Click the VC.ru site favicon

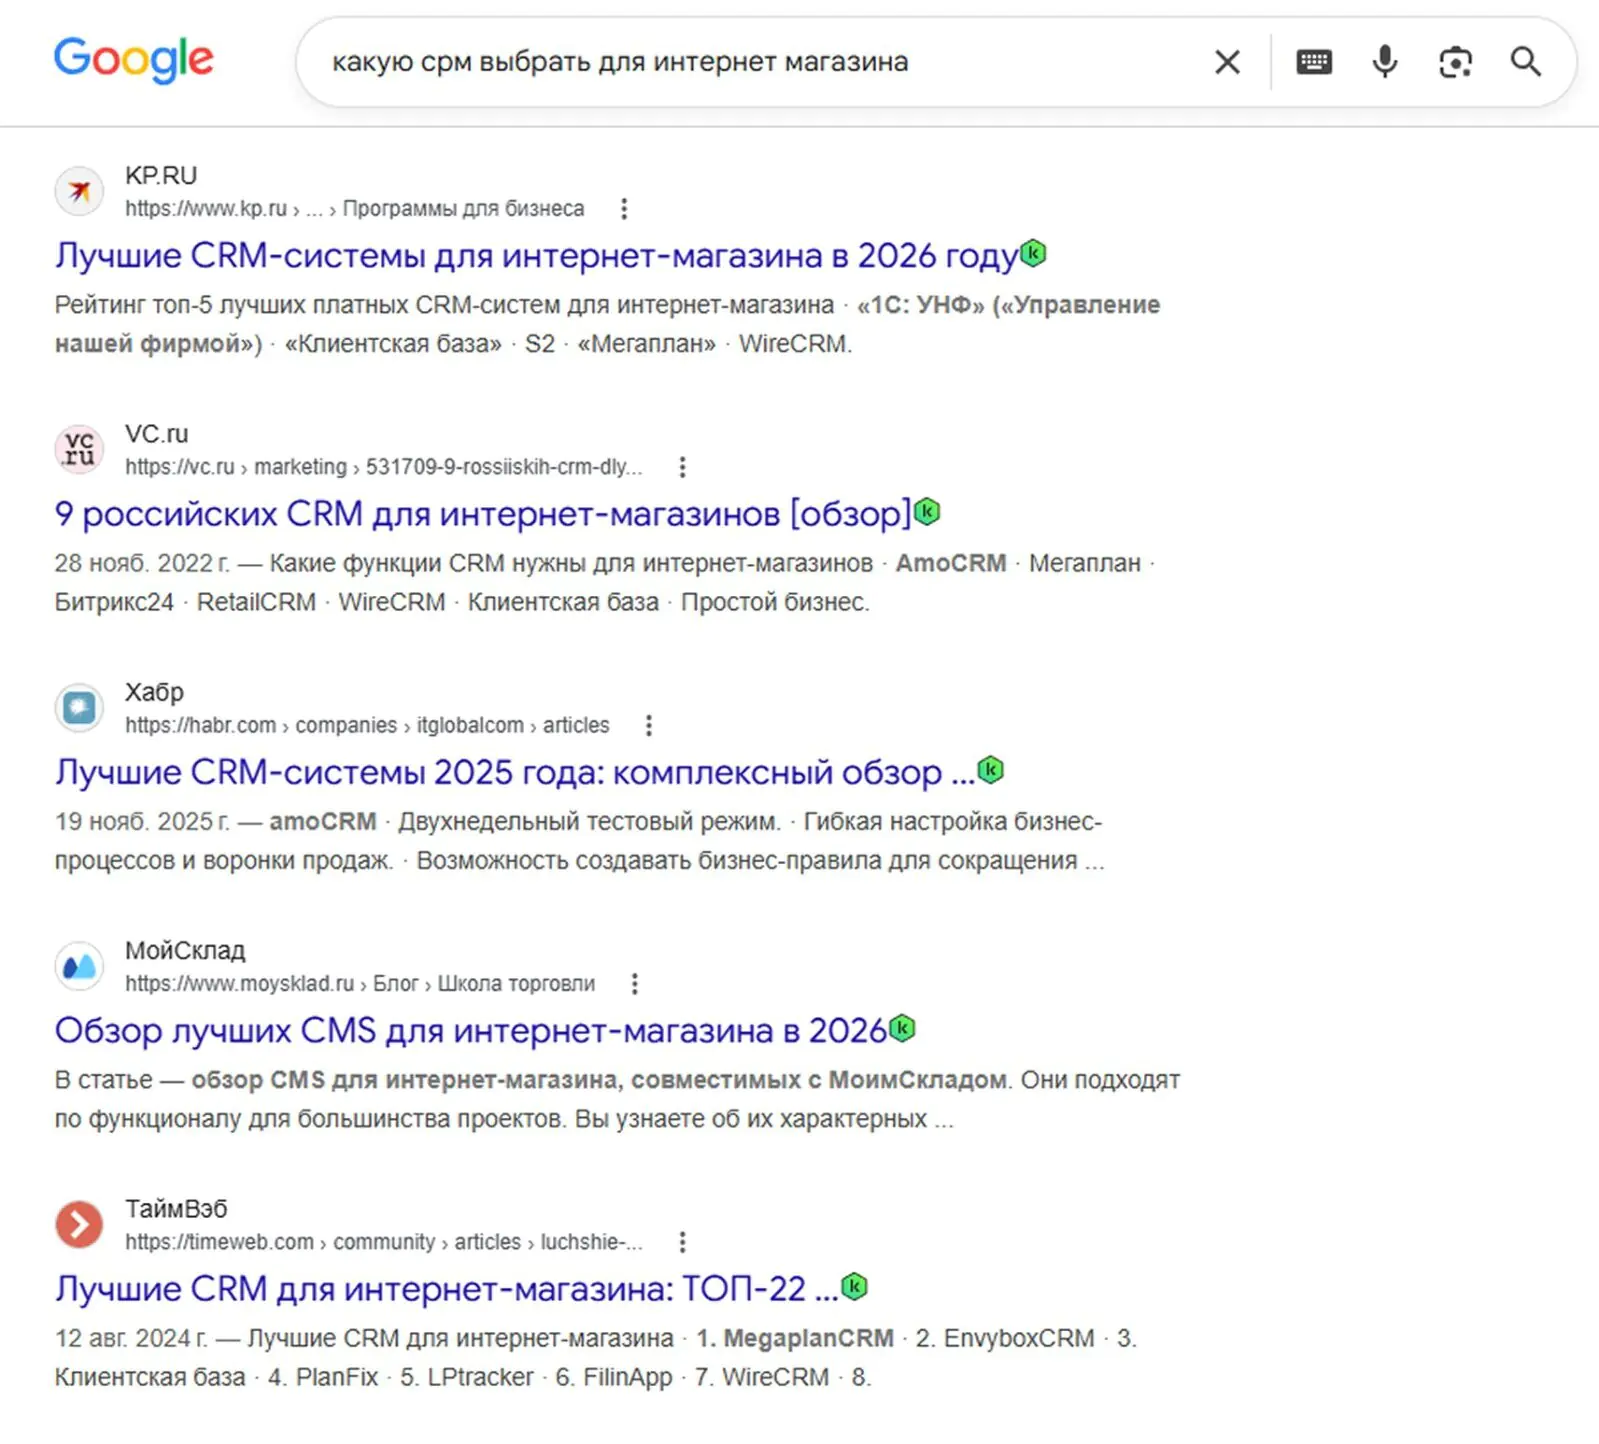click(79, 449)
